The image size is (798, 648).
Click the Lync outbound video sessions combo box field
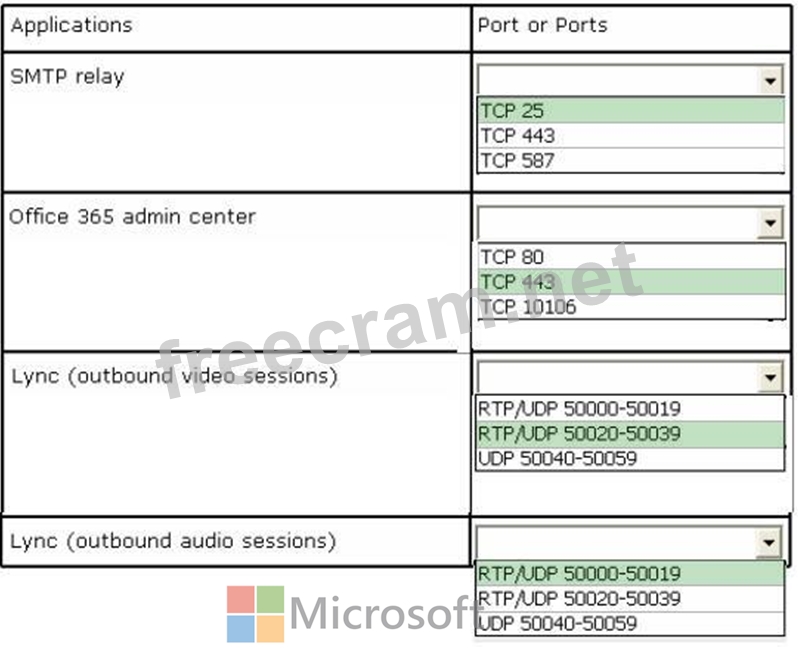pyautogui.click(x=618, y=377)
